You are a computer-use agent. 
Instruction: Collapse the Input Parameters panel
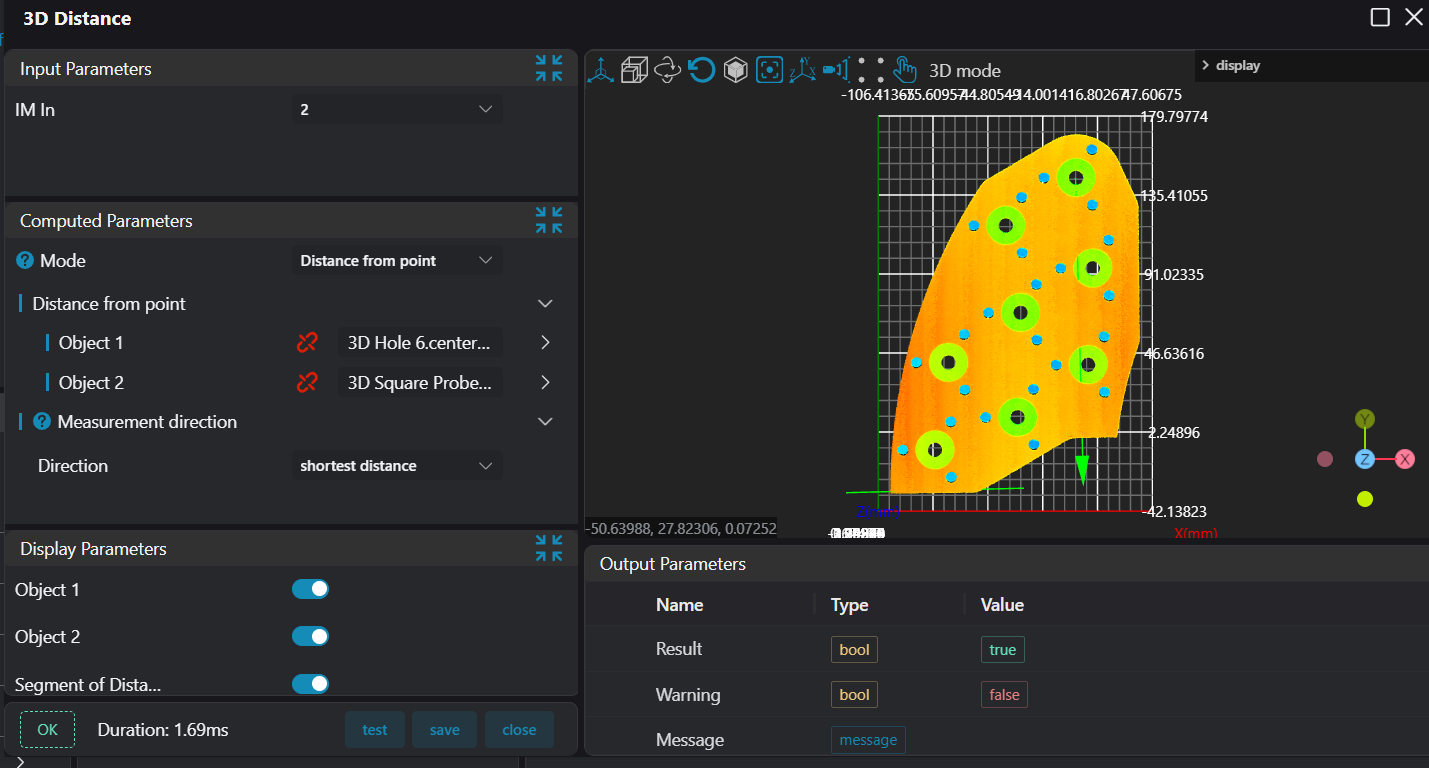(x=548, y=69)
